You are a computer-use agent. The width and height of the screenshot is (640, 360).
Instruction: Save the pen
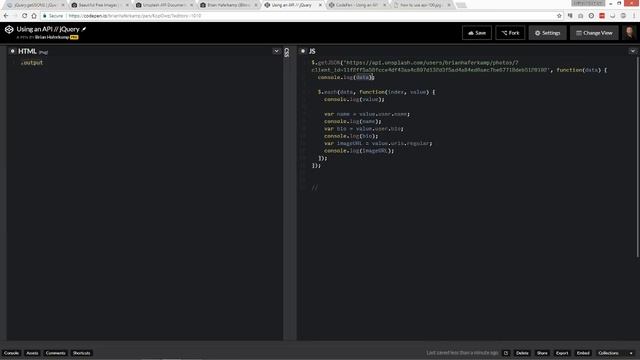point(477,33)
